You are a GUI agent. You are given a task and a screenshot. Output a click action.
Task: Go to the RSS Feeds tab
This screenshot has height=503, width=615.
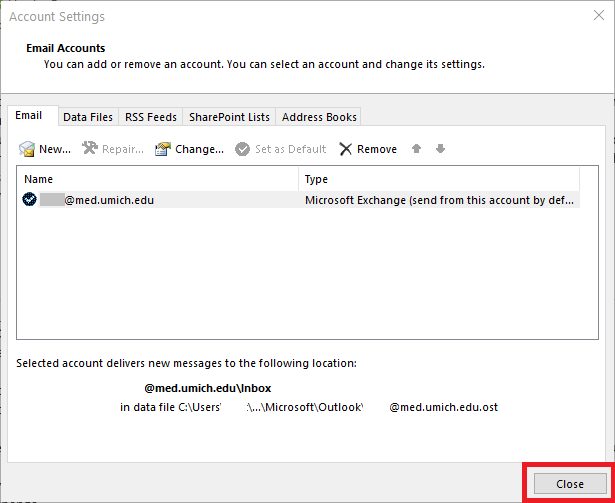(151, 117)
